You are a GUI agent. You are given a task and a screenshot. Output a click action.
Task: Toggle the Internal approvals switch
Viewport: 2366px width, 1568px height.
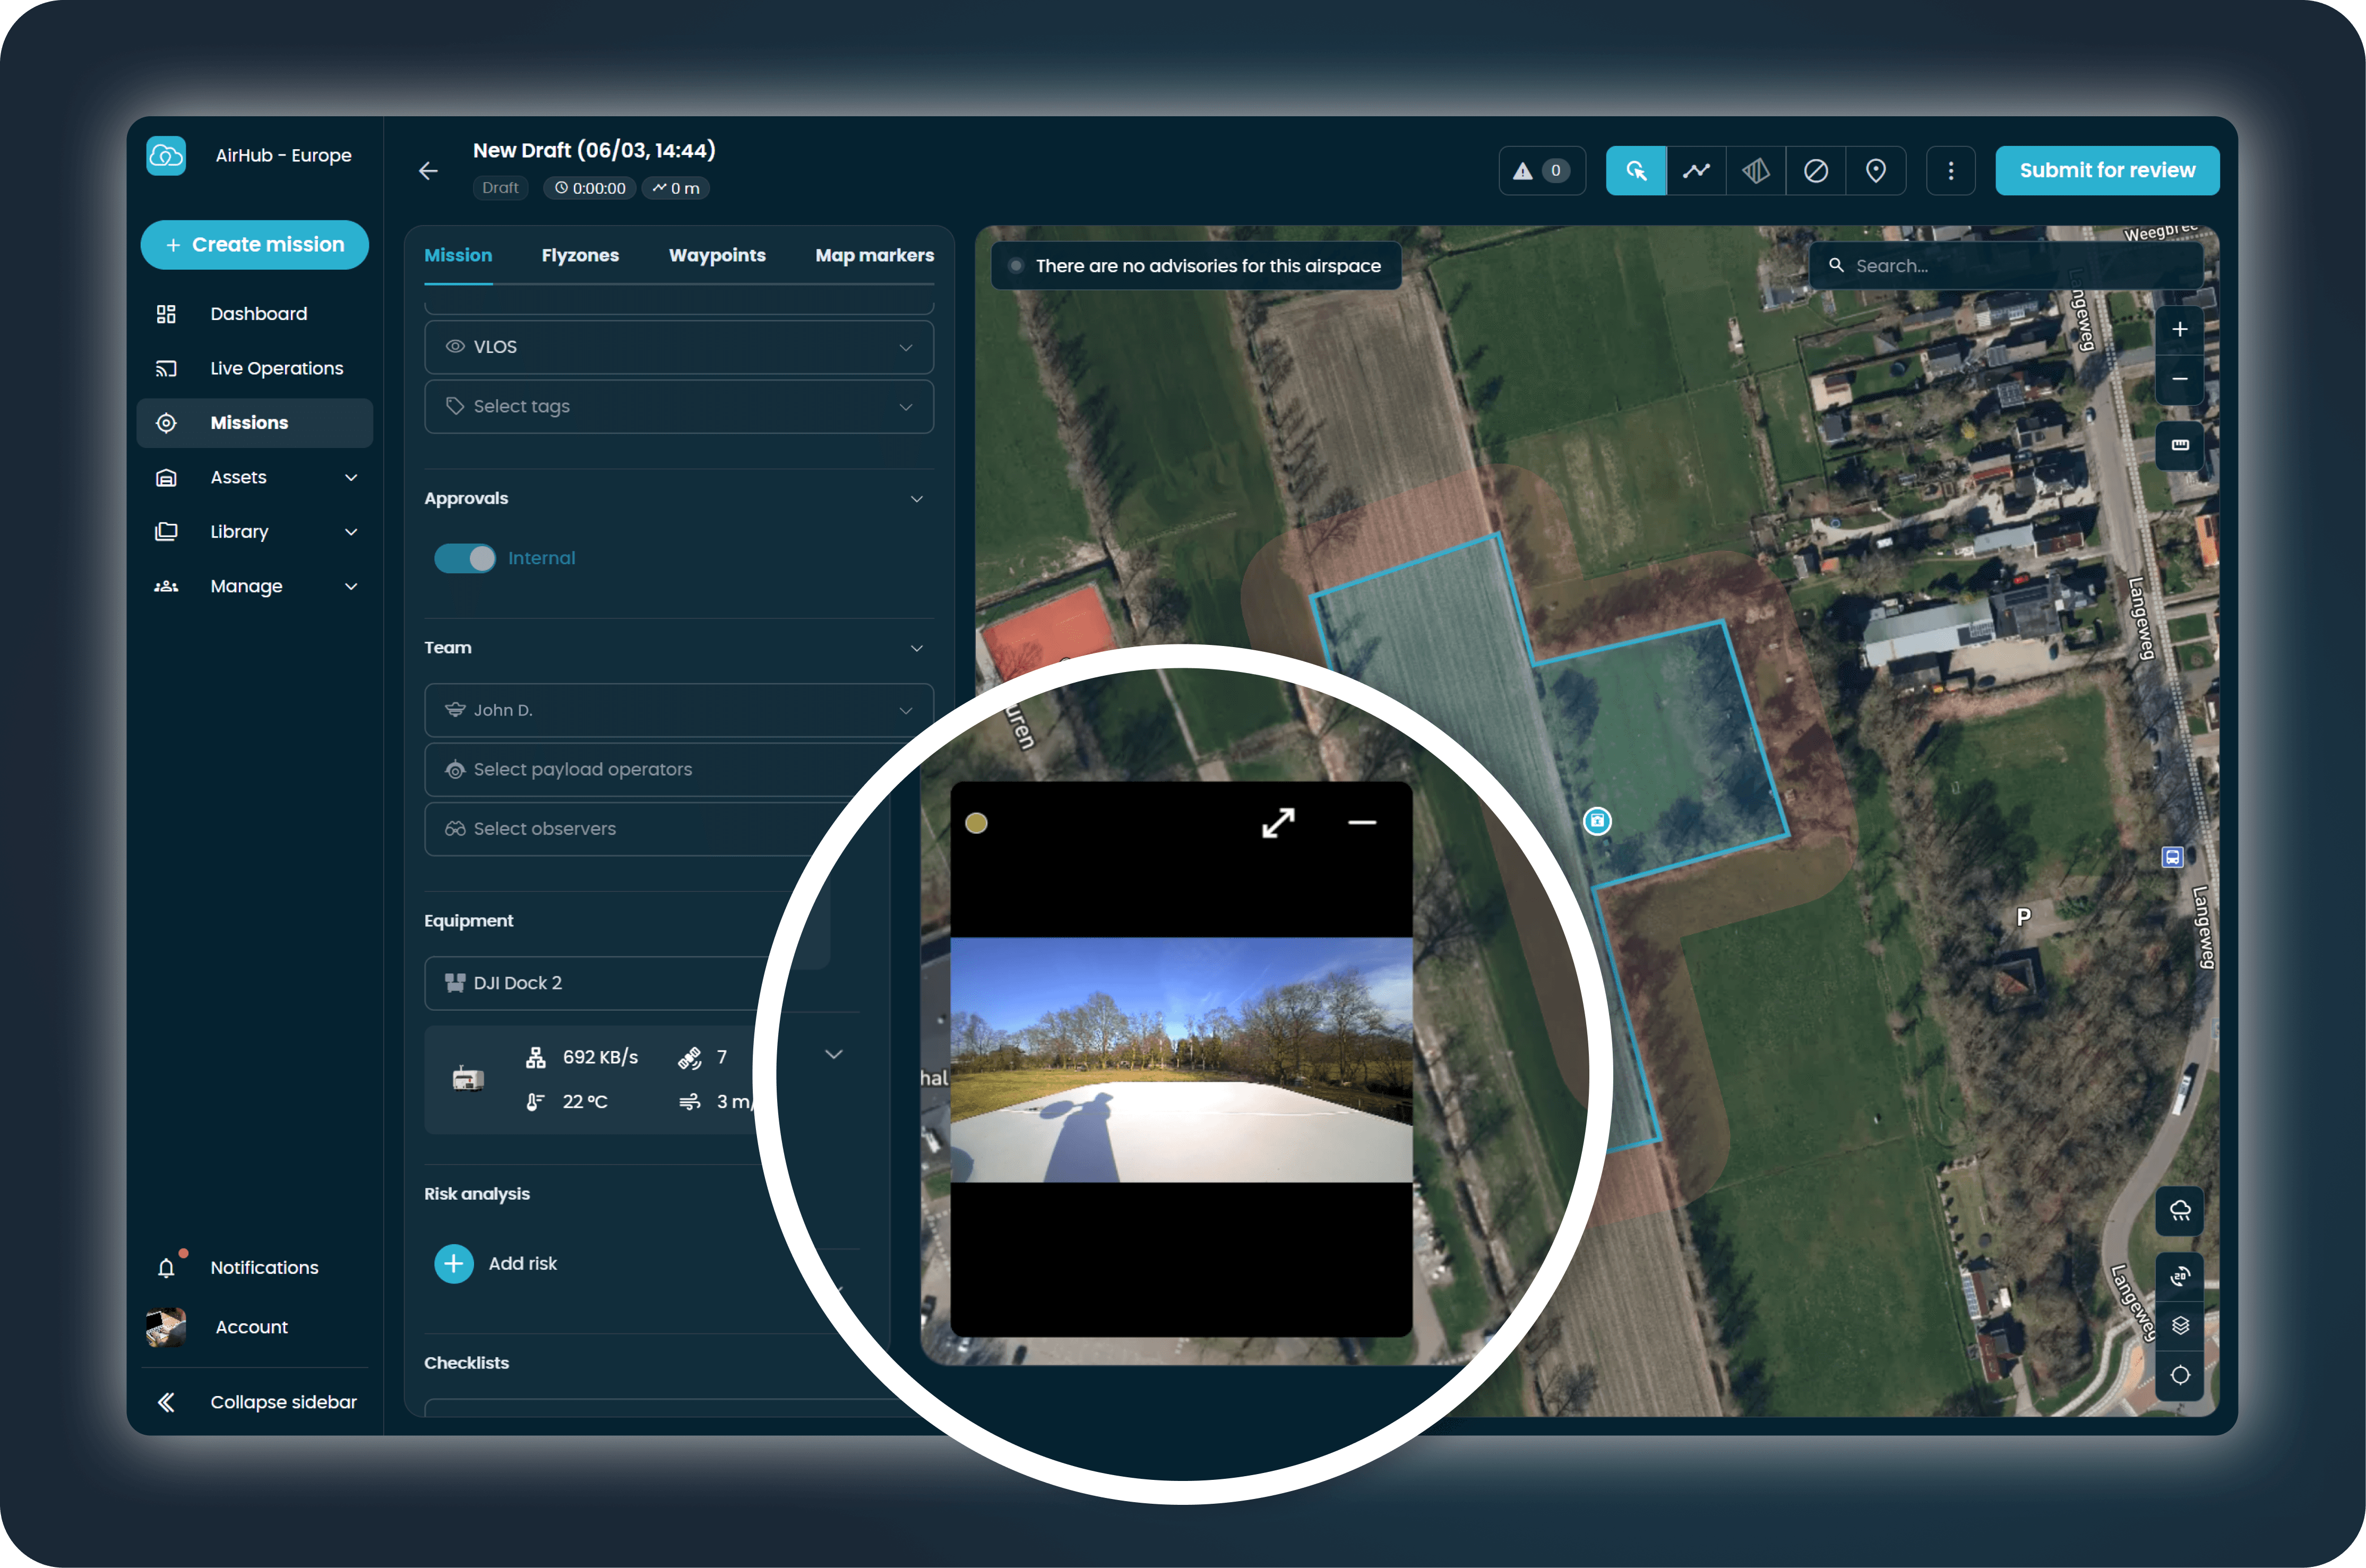tap(465, 558)
